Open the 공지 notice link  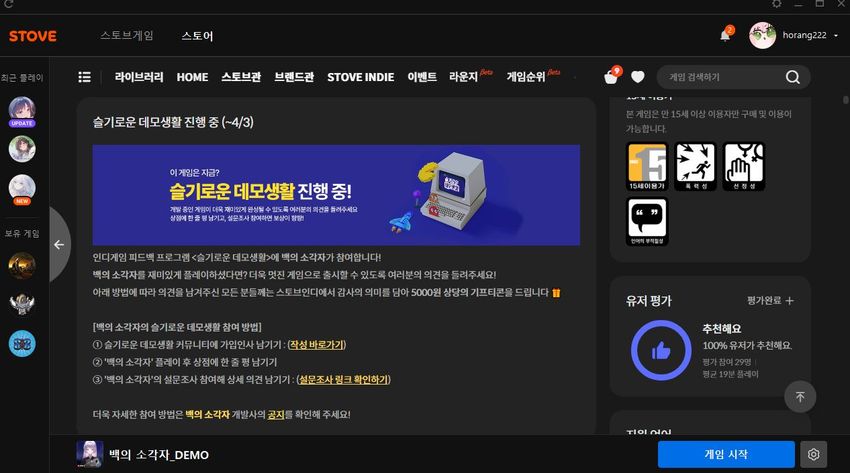click(x=275, y=414)
